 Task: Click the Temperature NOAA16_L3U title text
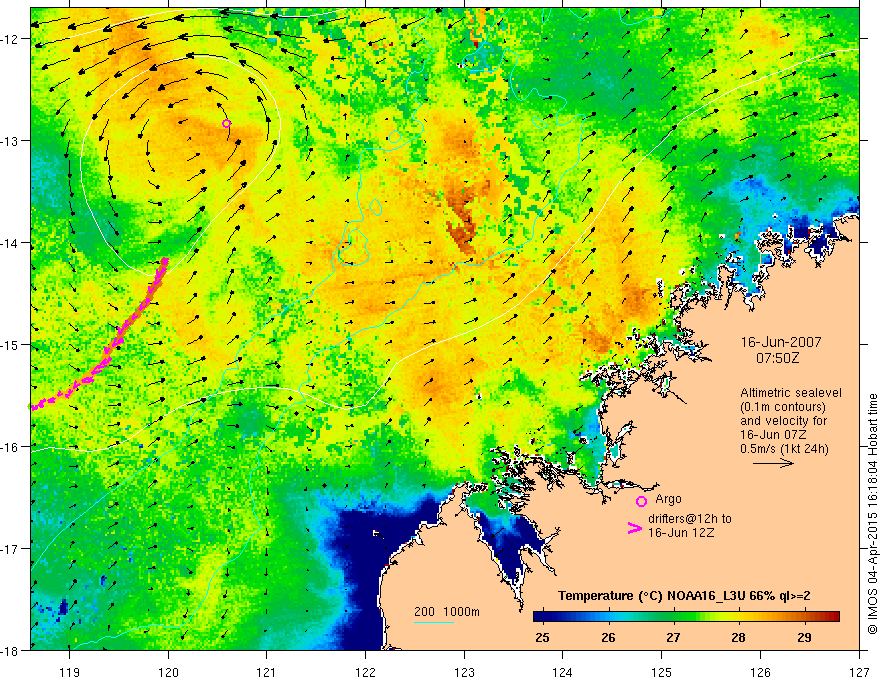pyautogui.click(x=684, y=596)
